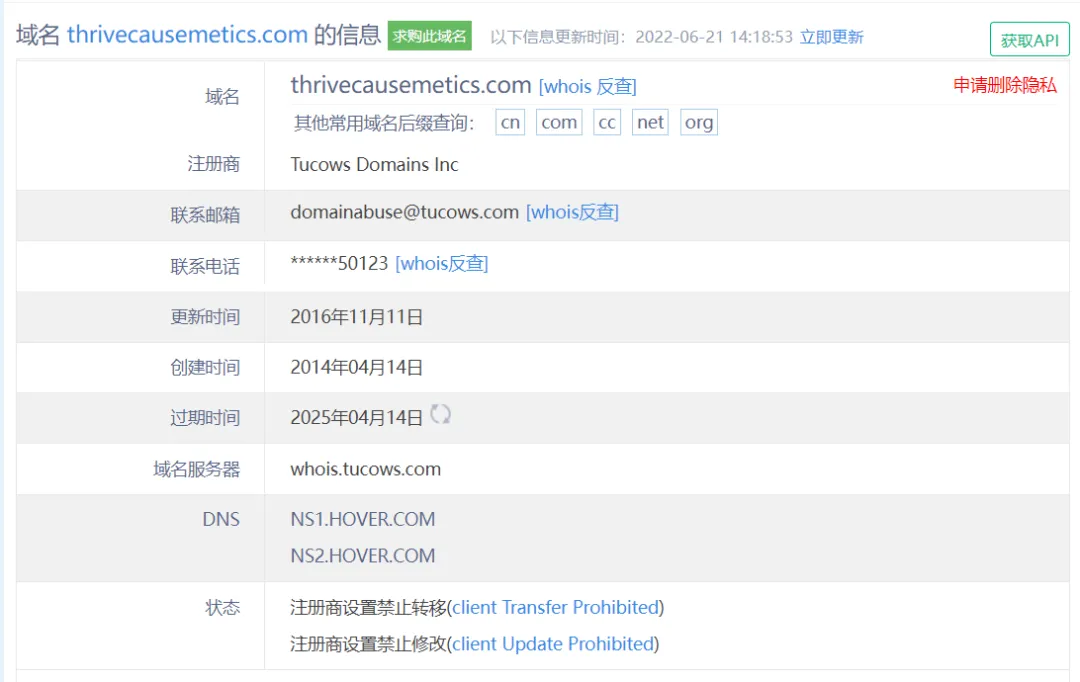The image size is (1080, 682).
Task: Open client Update Prohibited link
Action: click(553, 643)
